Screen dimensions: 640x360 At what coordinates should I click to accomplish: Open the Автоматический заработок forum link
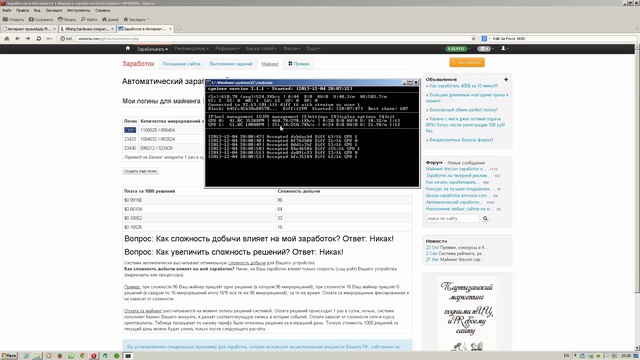(x=454, y=202)
